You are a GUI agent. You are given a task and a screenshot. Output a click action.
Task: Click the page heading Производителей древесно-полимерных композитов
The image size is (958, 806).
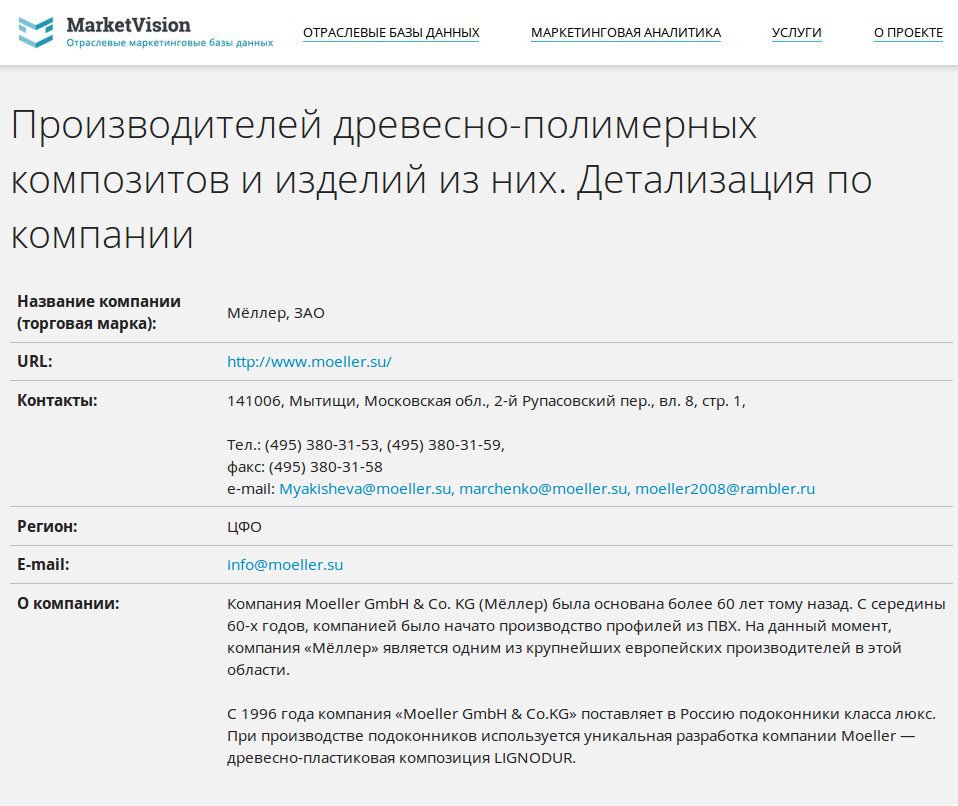[x=441, y=180]
